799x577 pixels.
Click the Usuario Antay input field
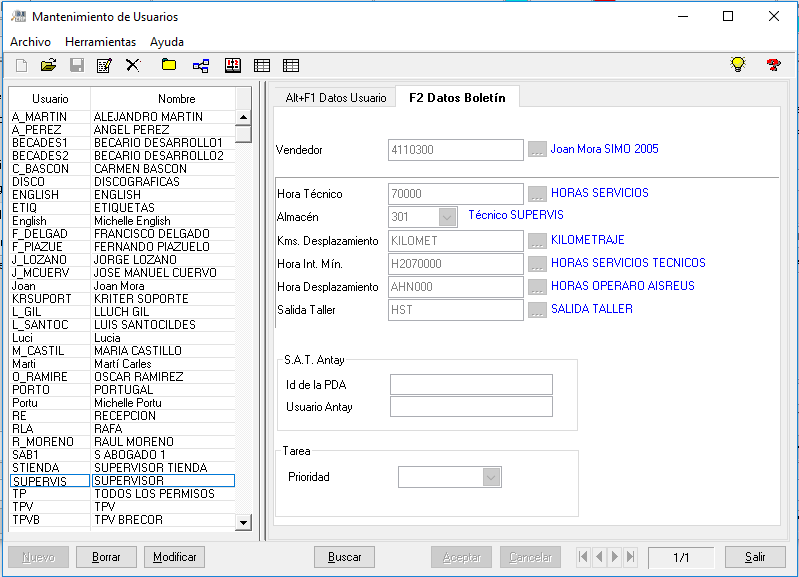click(x=471, y=406)
